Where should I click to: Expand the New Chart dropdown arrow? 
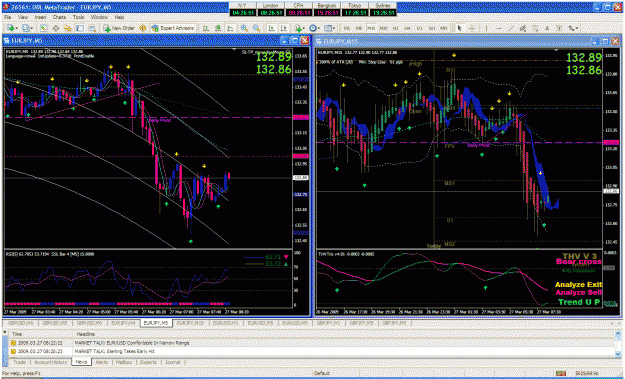[16, 28]
